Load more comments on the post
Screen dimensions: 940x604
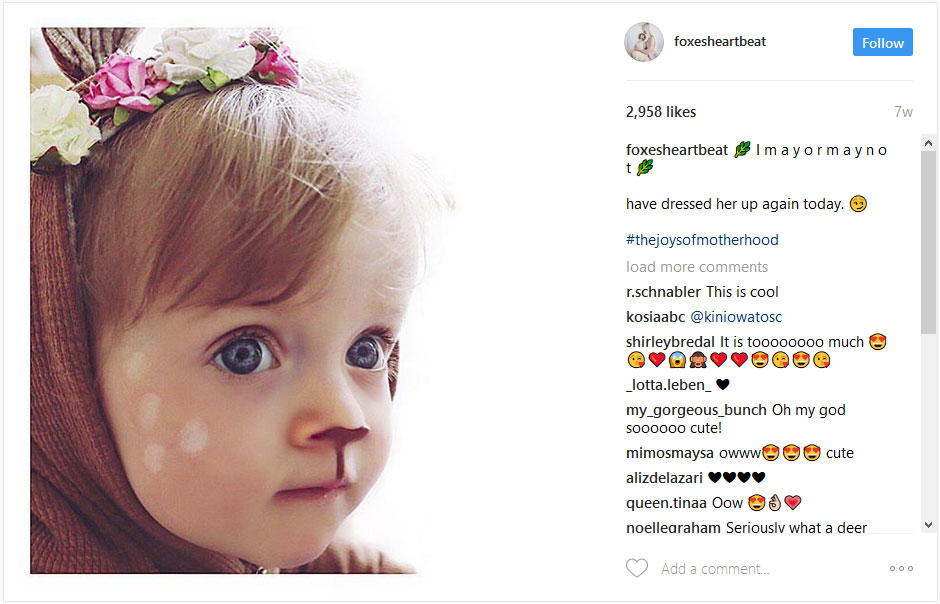click(x=697, y=267)
